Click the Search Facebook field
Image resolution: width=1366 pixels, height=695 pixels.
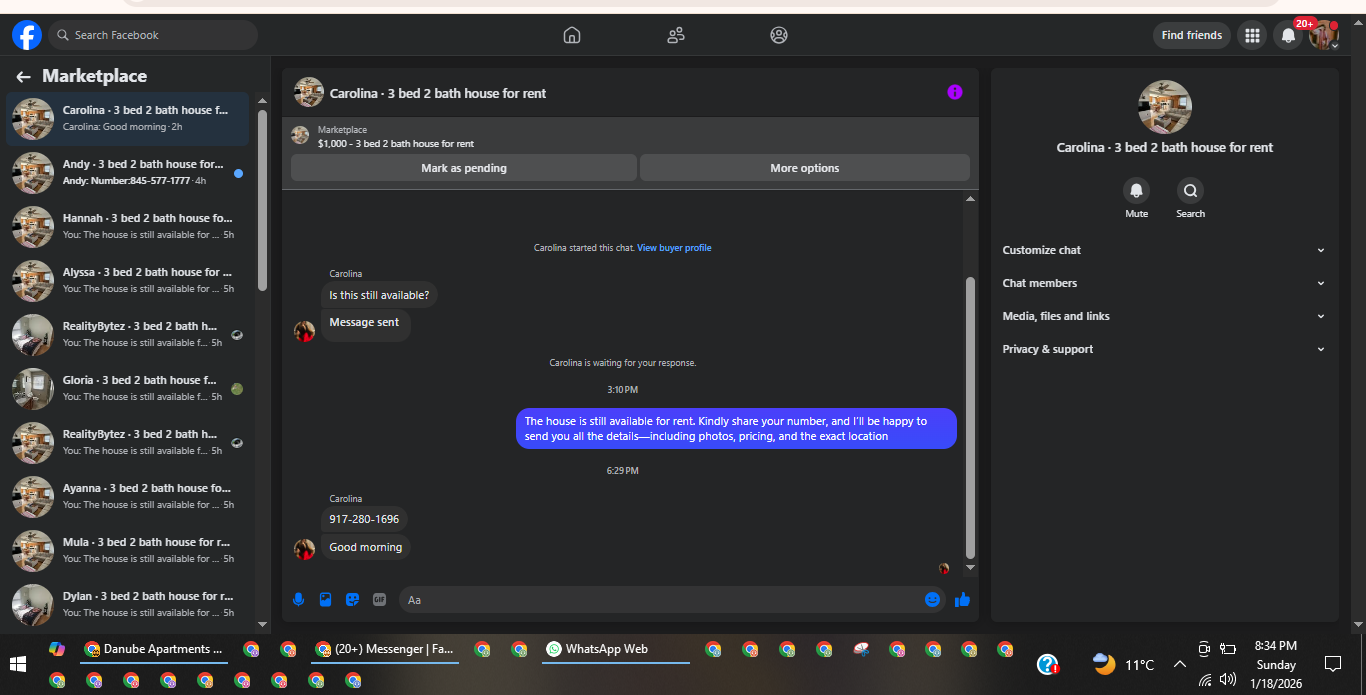[153, 35]
